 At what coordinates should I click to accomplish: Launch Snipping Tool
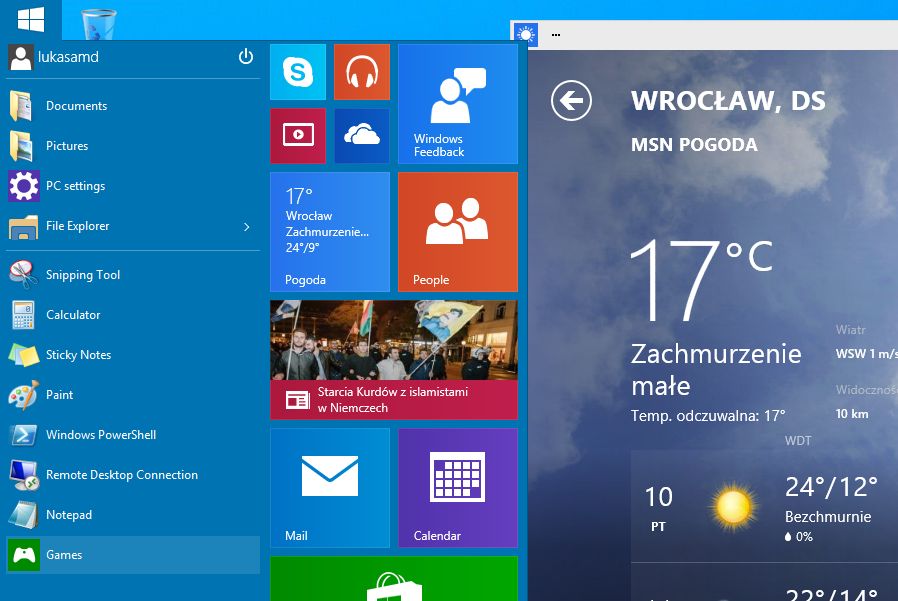pos(133,275)
